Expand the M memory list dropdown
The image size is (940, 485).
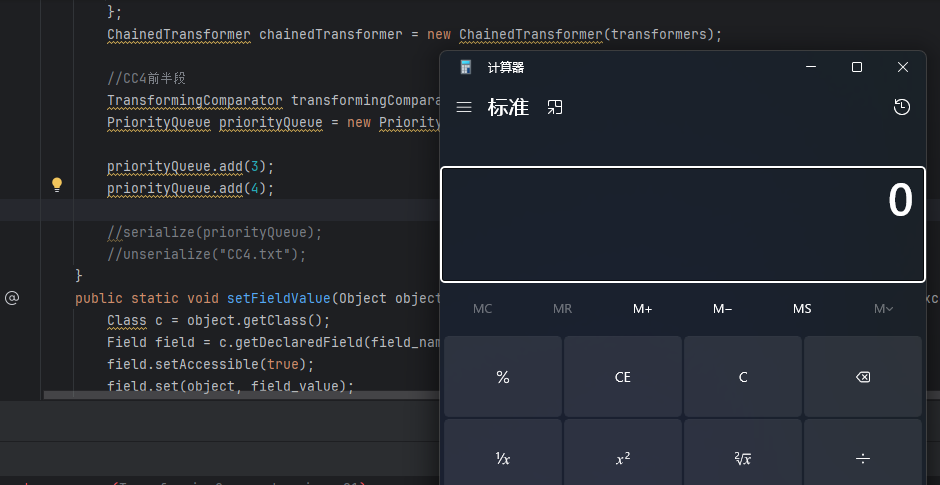pyautogui.click(x=882, y=309)
